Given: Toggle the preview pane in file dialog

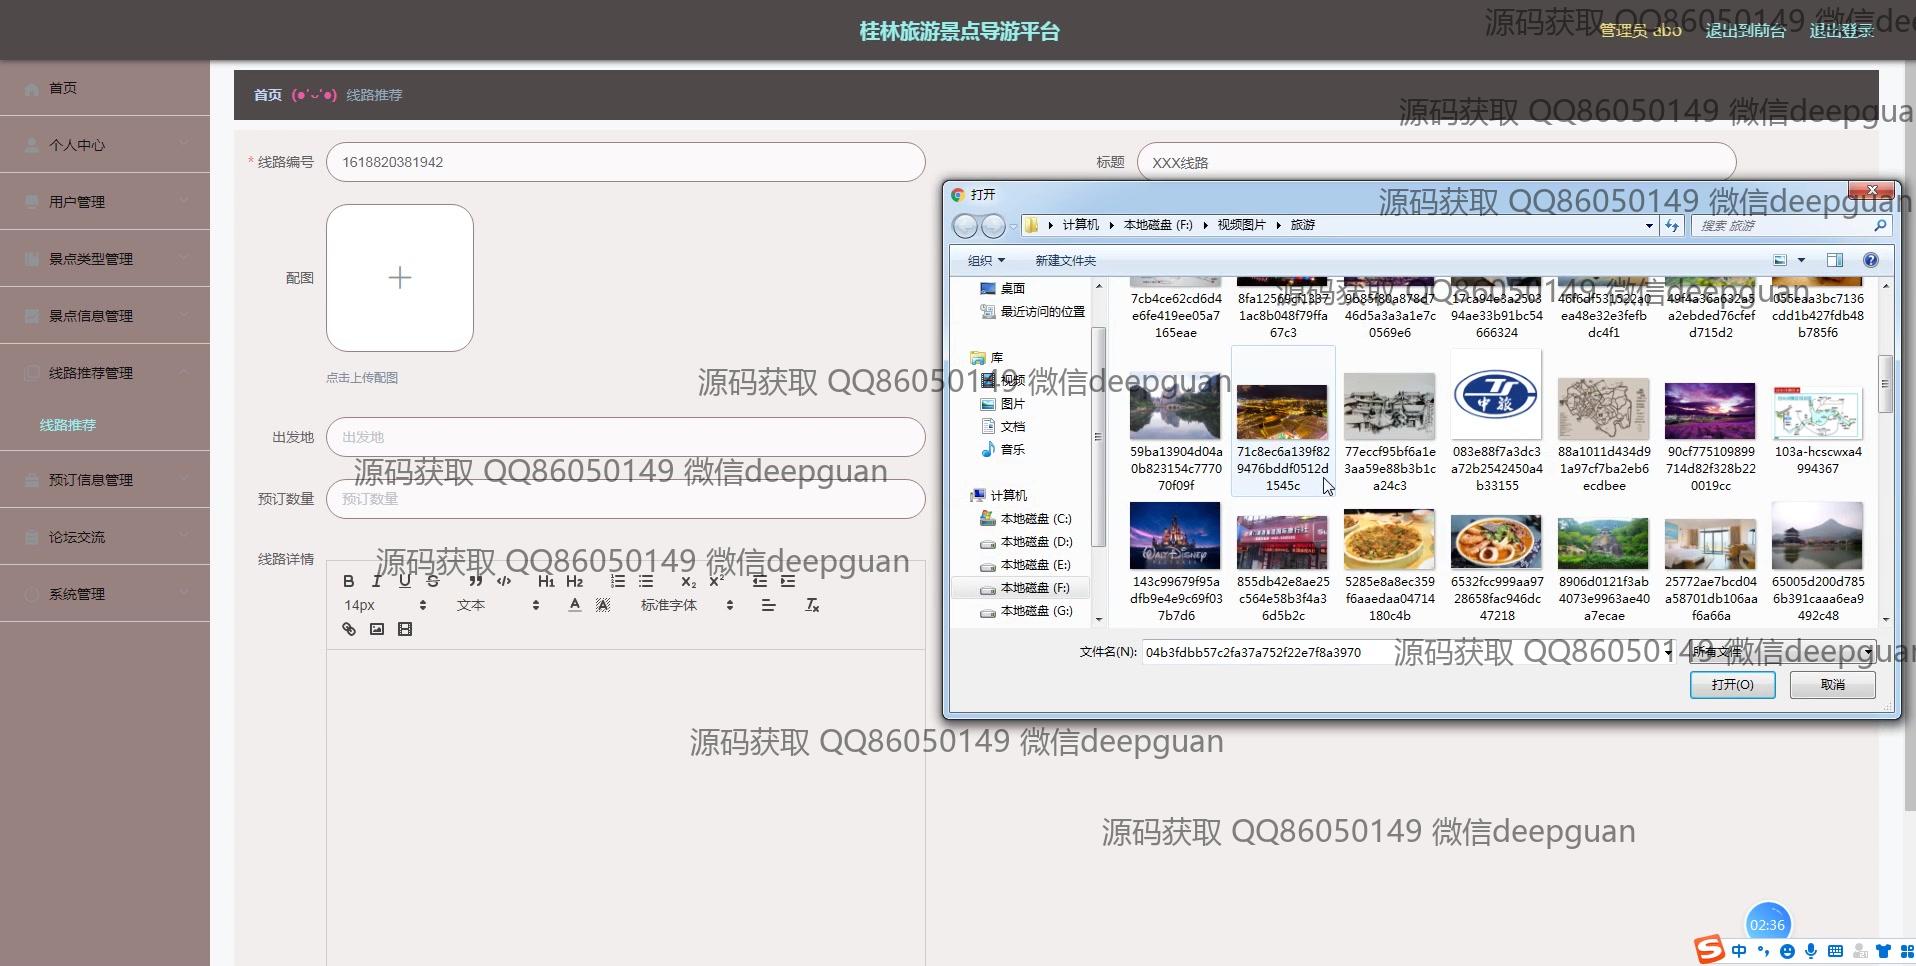Looking at the screenshot, I should point(1834,260).
